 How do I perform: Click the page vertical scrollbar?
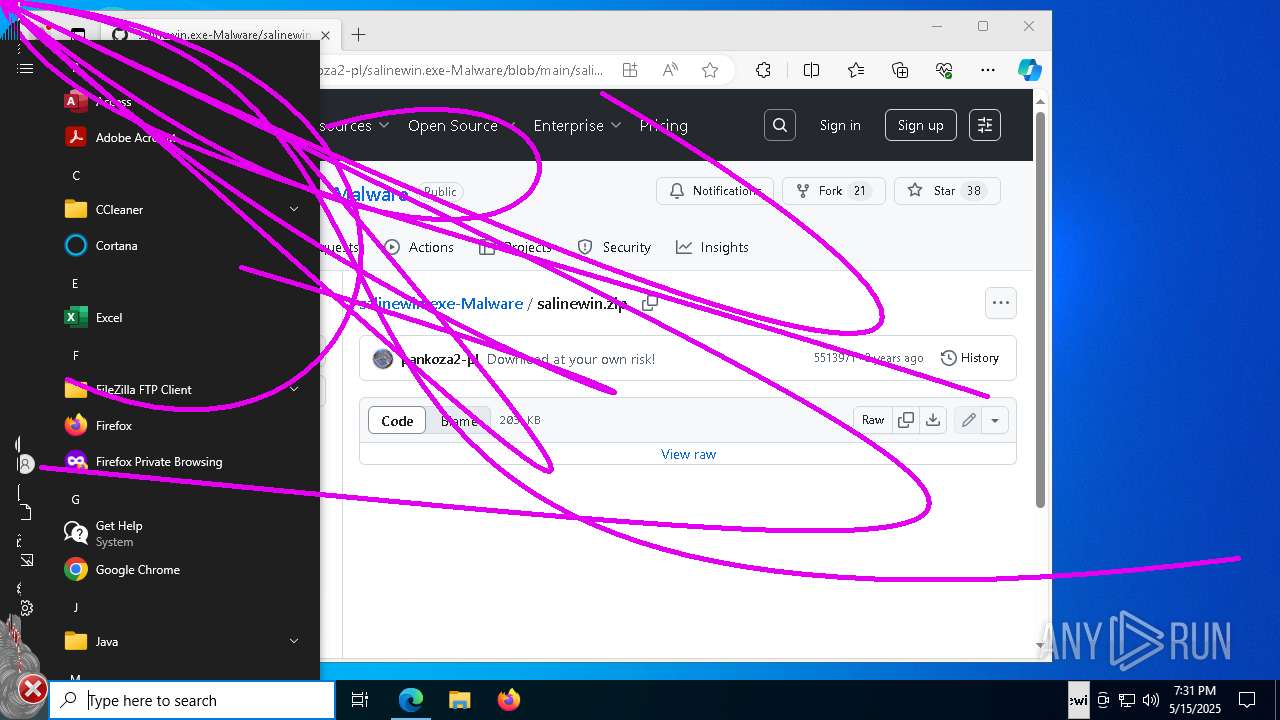[x=1040, y=309]
